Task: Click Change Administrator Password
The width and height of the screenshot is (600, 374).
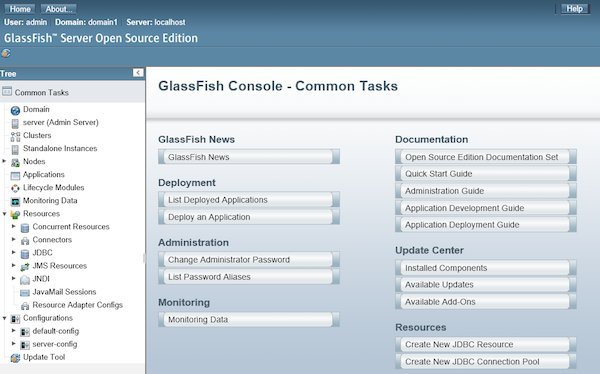Action: (x=249, y=260)
